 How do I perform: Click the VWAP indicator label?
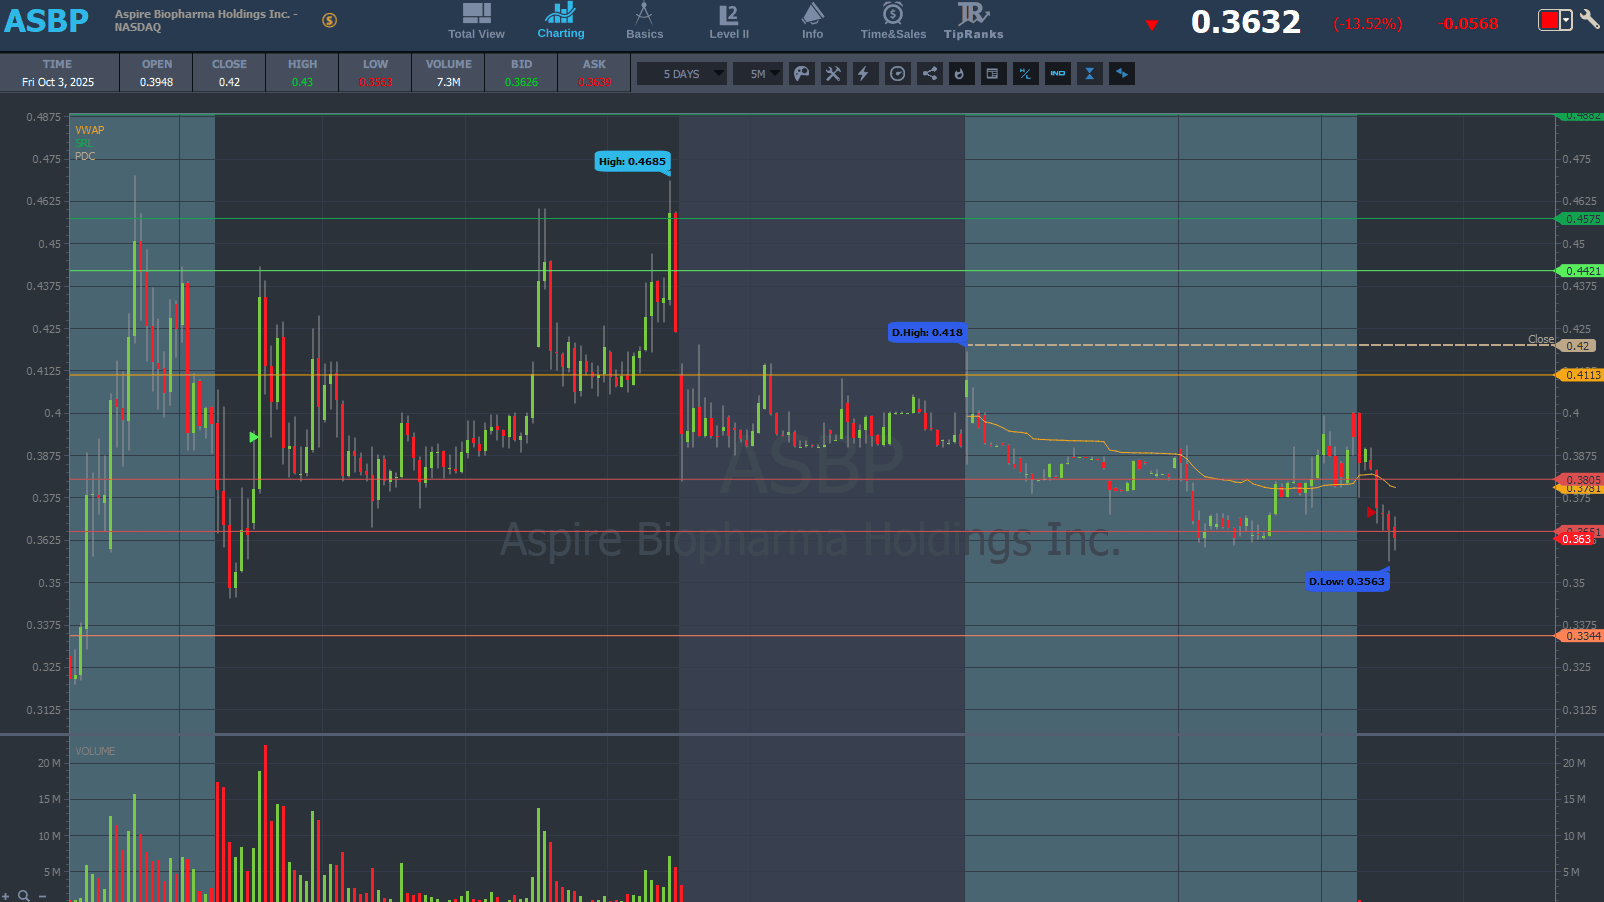coord(89,130)
